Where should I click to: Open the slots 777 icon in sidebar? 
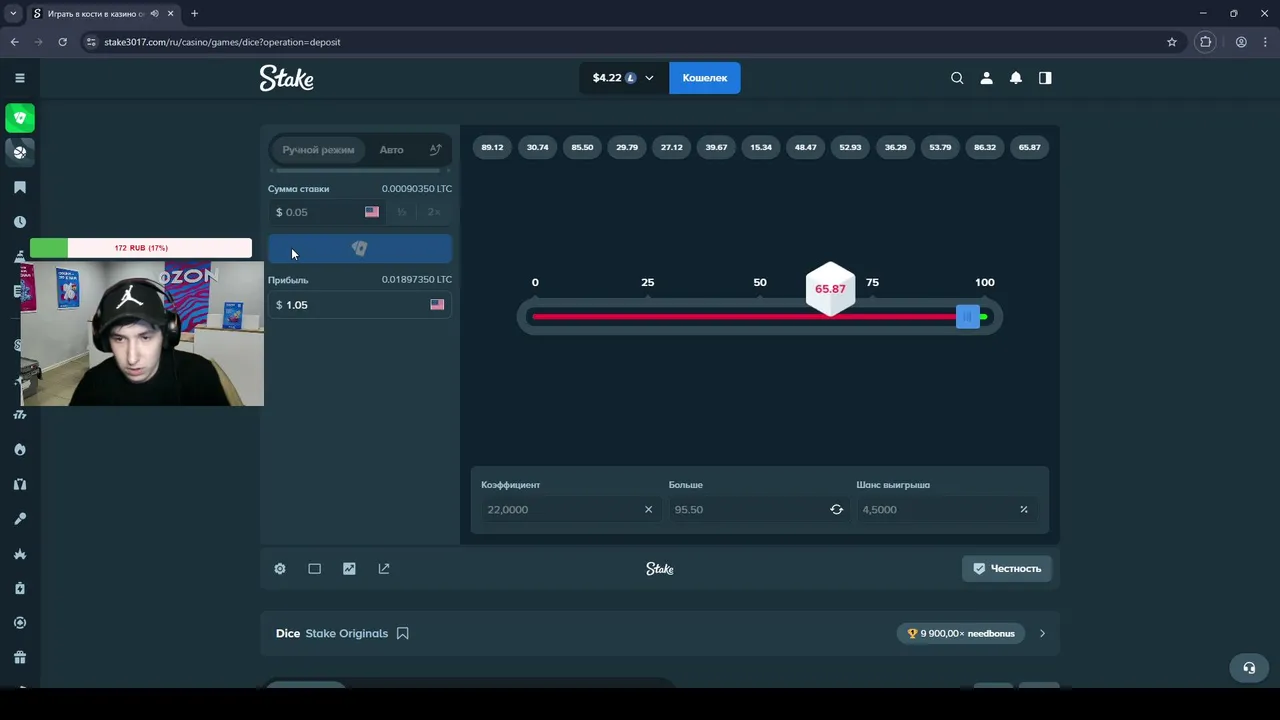click(20, 414)
